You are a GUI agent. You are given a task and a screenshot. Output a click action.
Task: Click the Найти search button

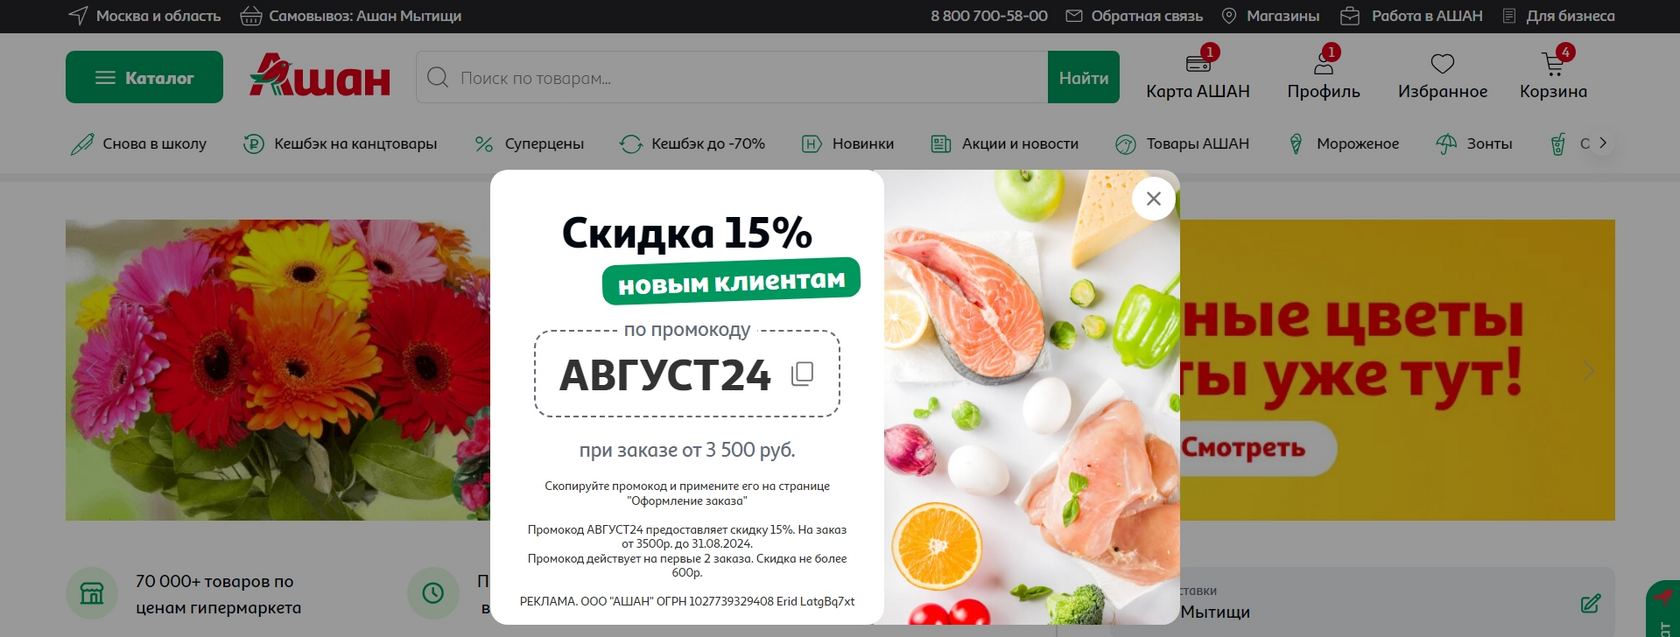point(1084,77)
